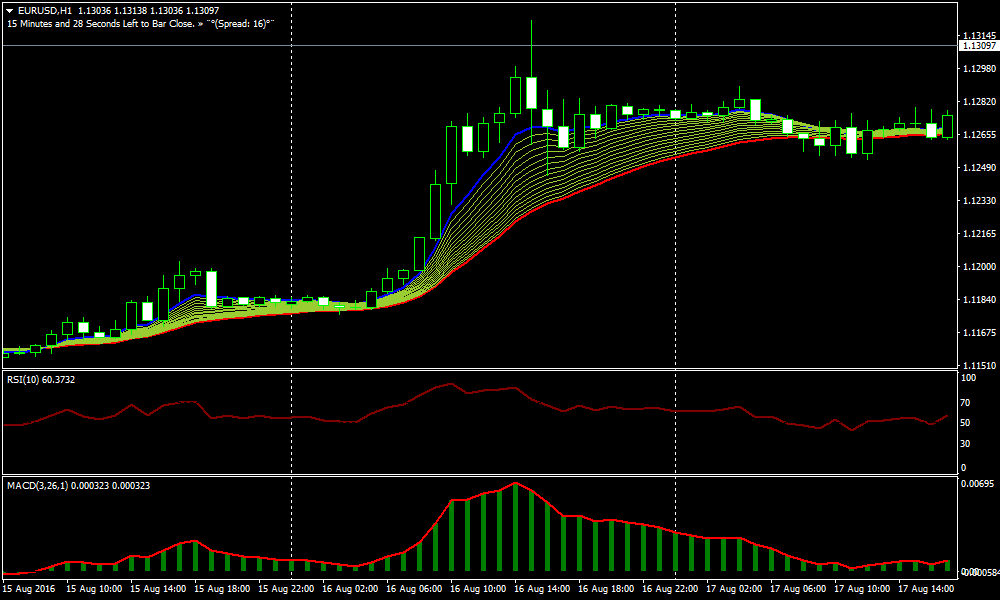Image resolution: width=1000 pixels, height=600 pixels.
Task: Click the RSI 70 level label
Action: [966, 402]
